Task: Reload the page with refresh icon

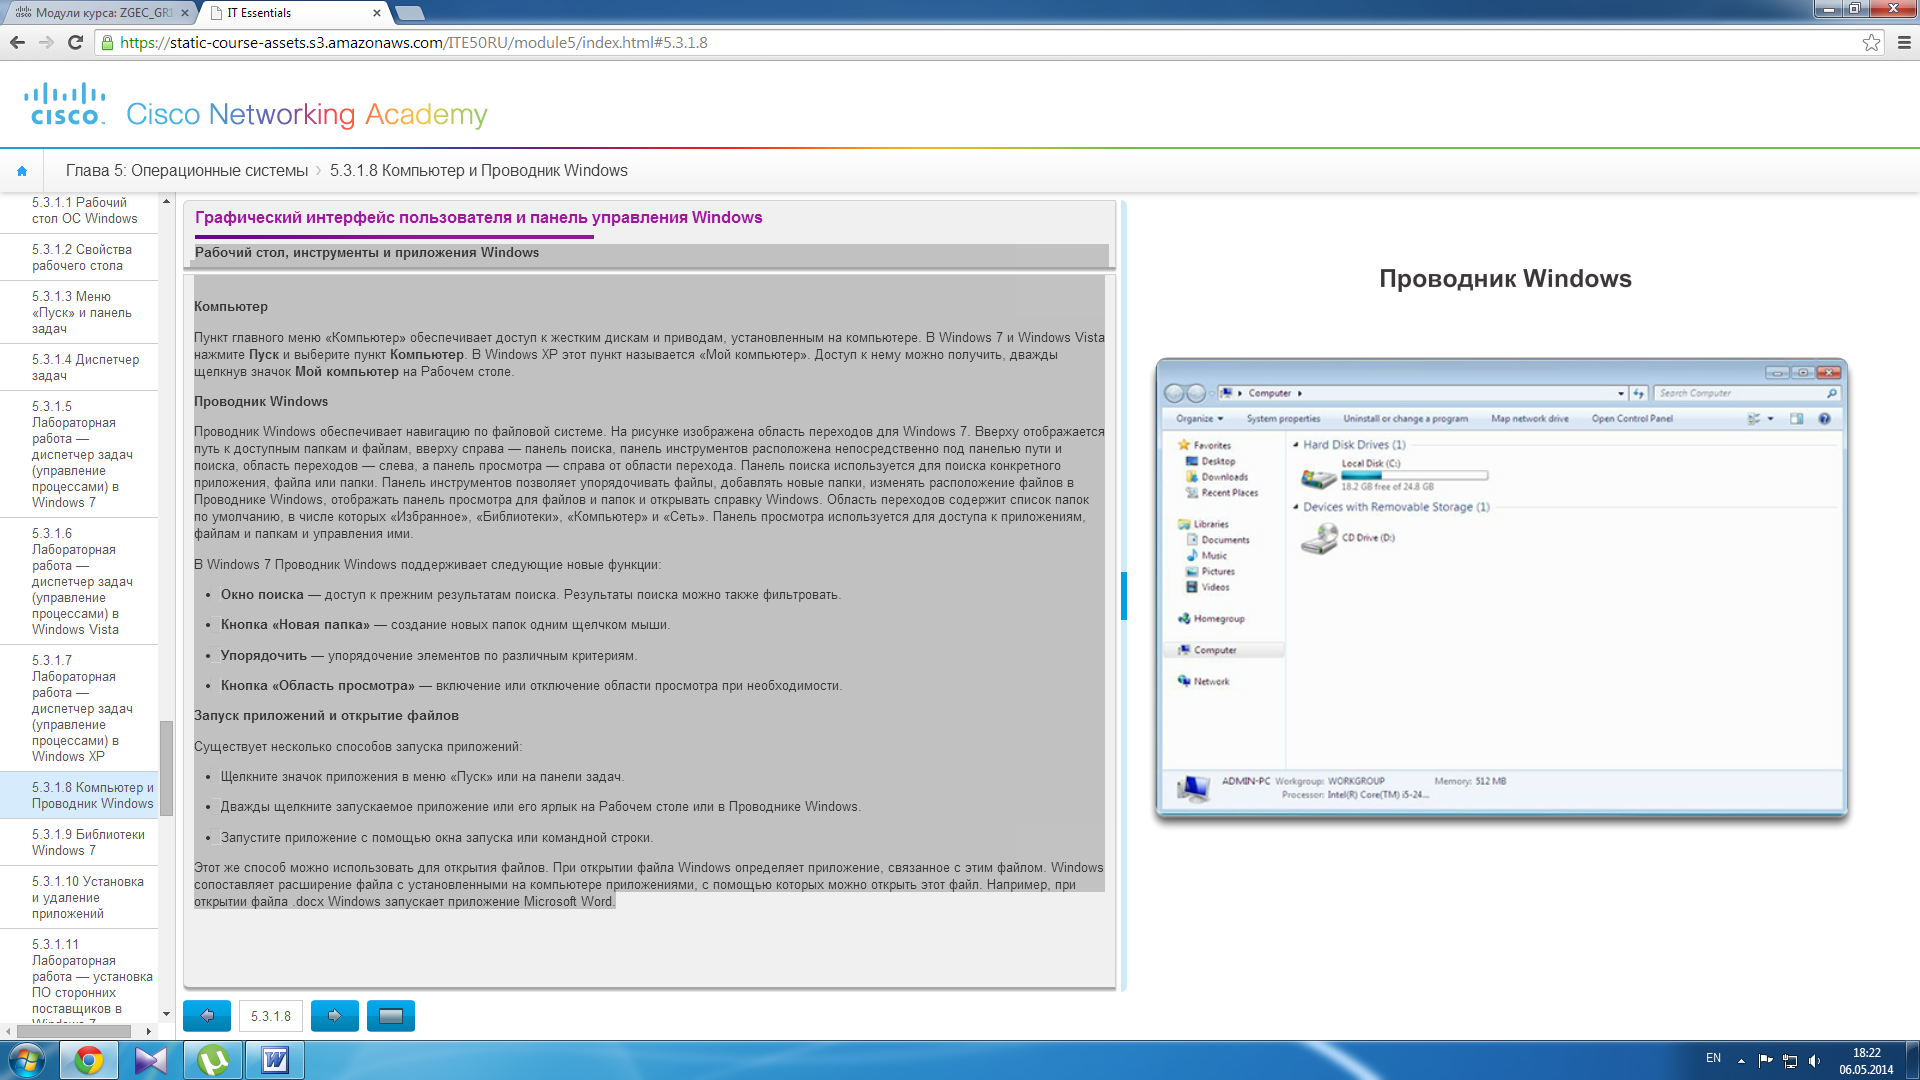Action: click(75, 42)
